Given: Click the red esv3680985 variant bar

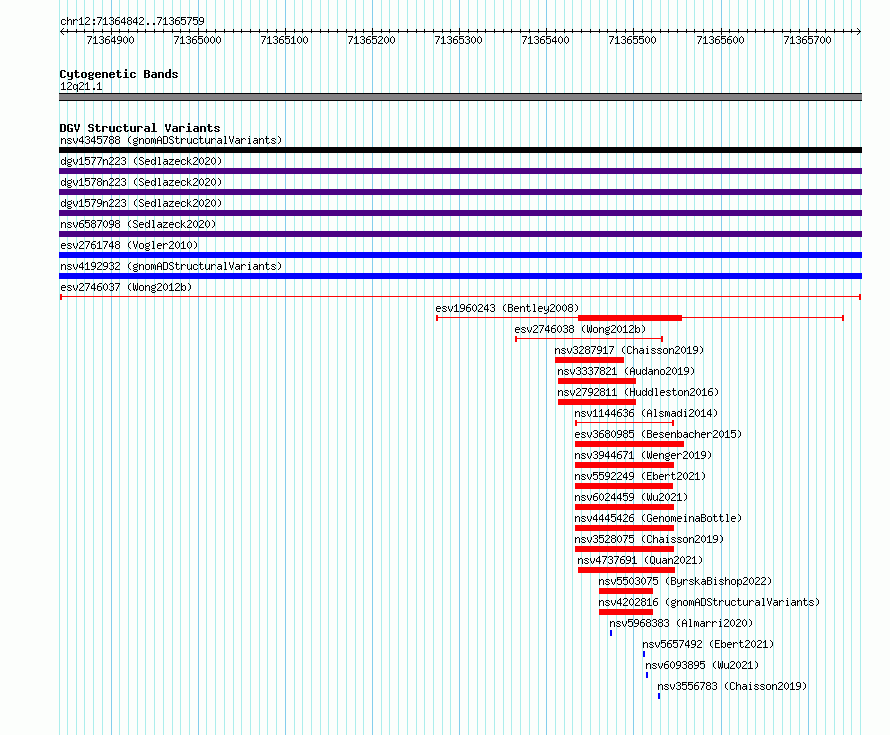Looking at the screenshot, I should pyautogui.click(x=629, y=444).
